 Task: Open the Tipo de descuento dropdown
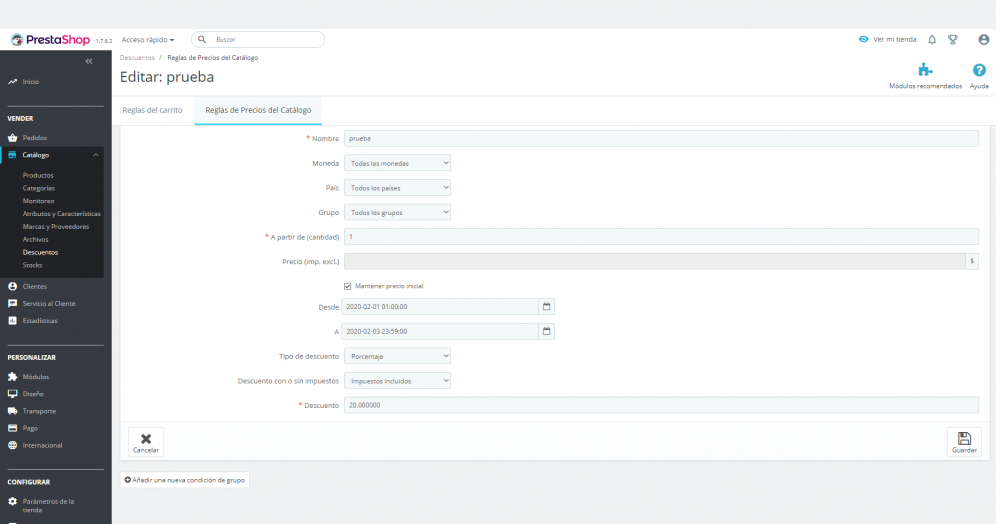[397, 356]
